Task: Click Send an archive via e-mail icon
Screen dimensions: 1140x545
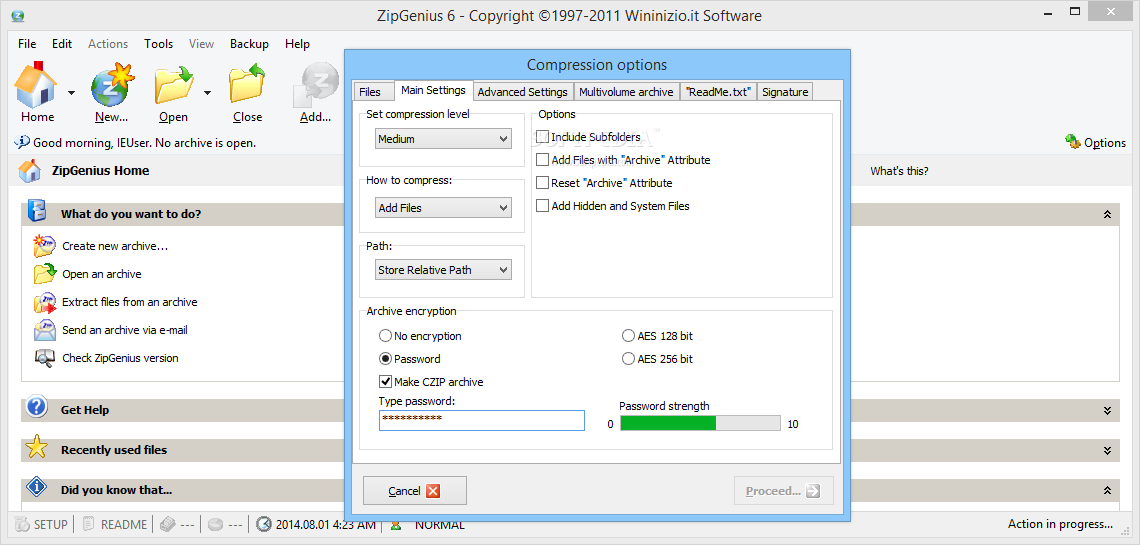Action: [x=44, y=330]
